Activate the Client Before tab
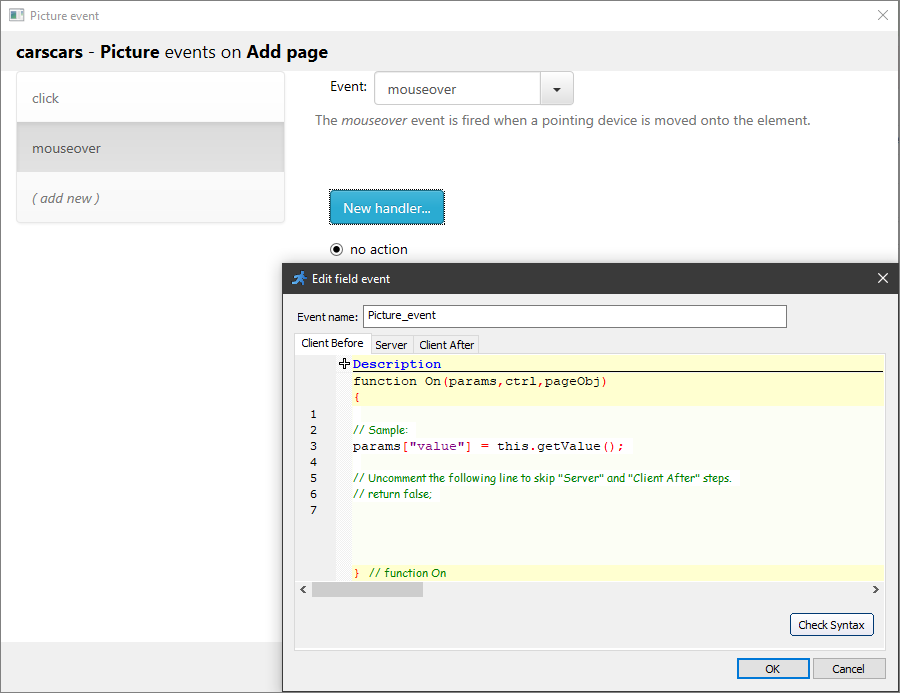Viewport: 900px width, 693px height. pyautogui.click(x=332, y=343)
